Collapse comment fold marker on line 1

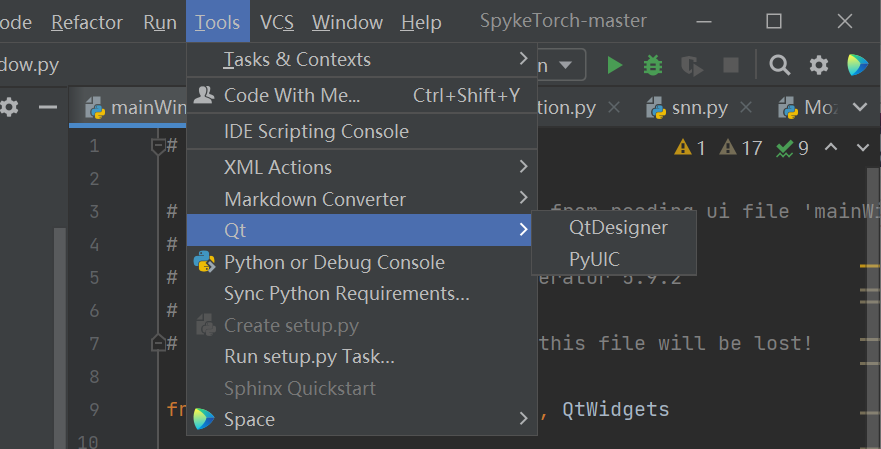tap(158, 147)
